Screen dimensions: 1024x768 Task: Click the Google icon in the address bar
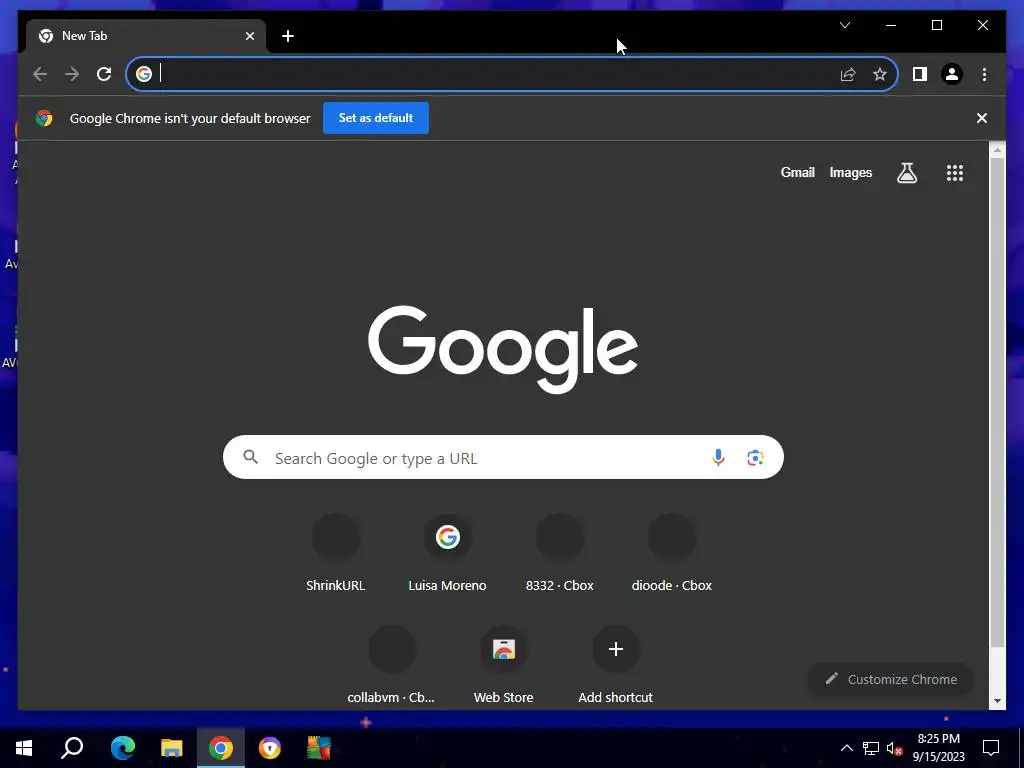coord(144,74)
